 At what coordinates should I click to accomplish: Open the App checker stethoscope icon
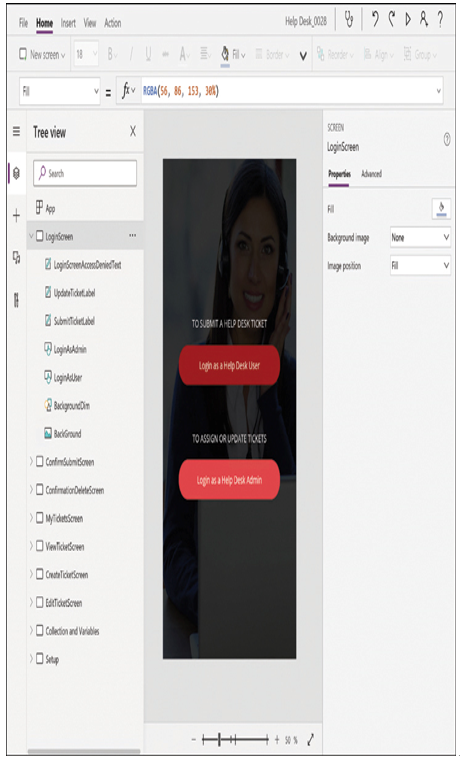point(348,20)
